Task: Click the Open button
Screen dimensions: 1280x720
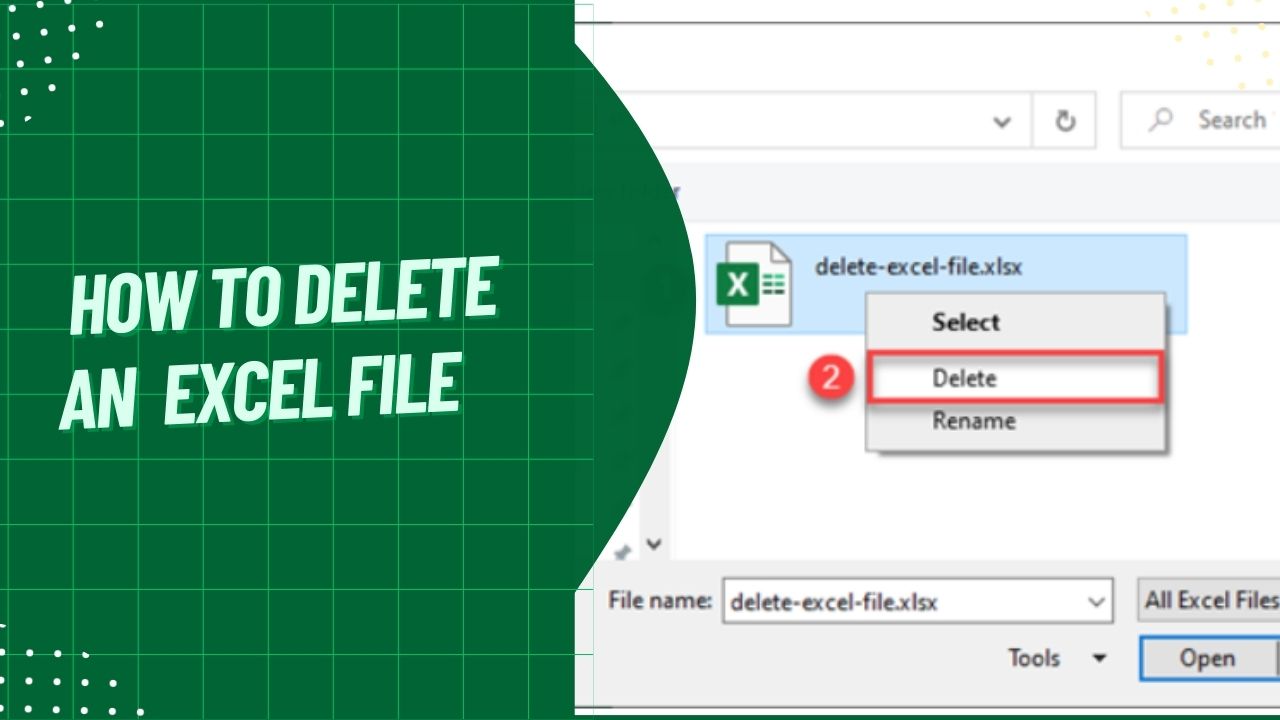Action: [x=1208, y=659]
